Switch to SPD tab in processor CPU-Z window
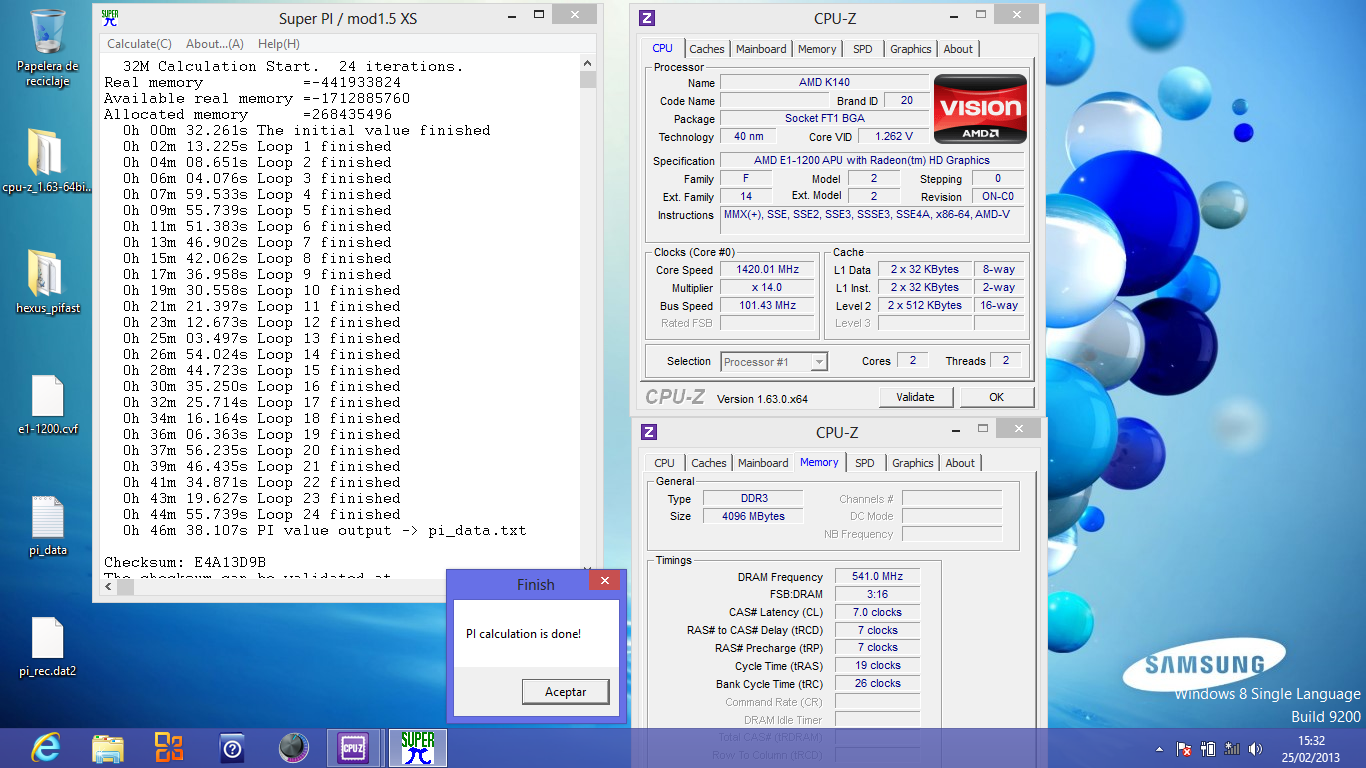Screen dimensions: 1366x768 tap(863, 49)
